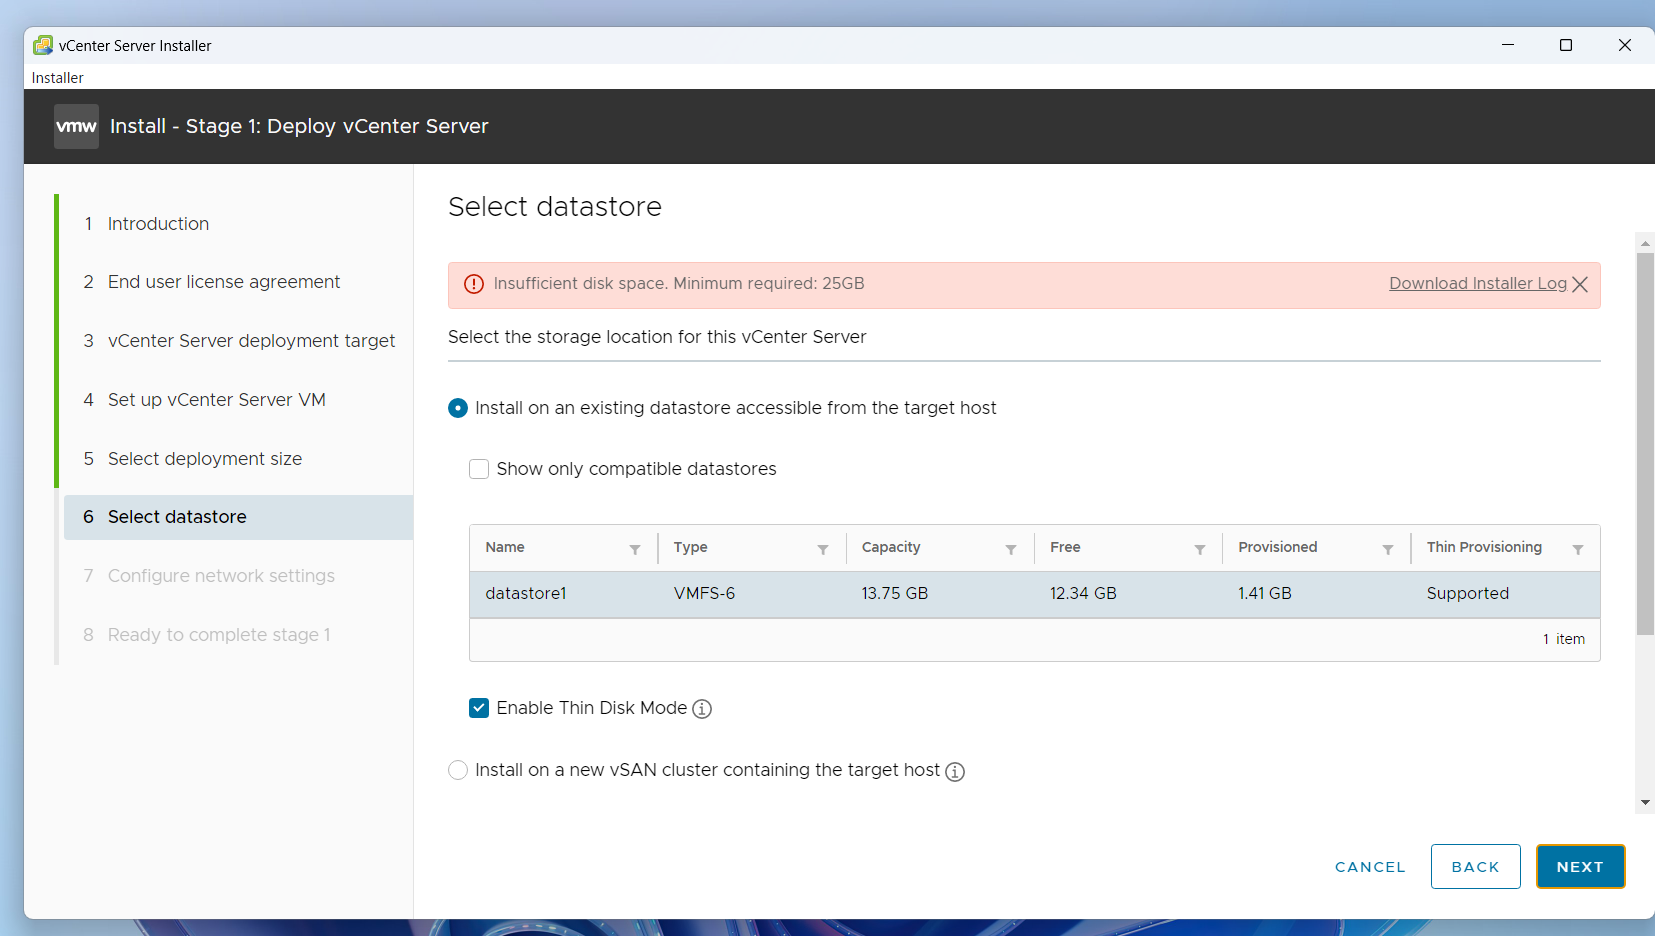The image size is (1655, 936).
Task: Click the Provisioned column filter icon
Action: coord(1387,549)
